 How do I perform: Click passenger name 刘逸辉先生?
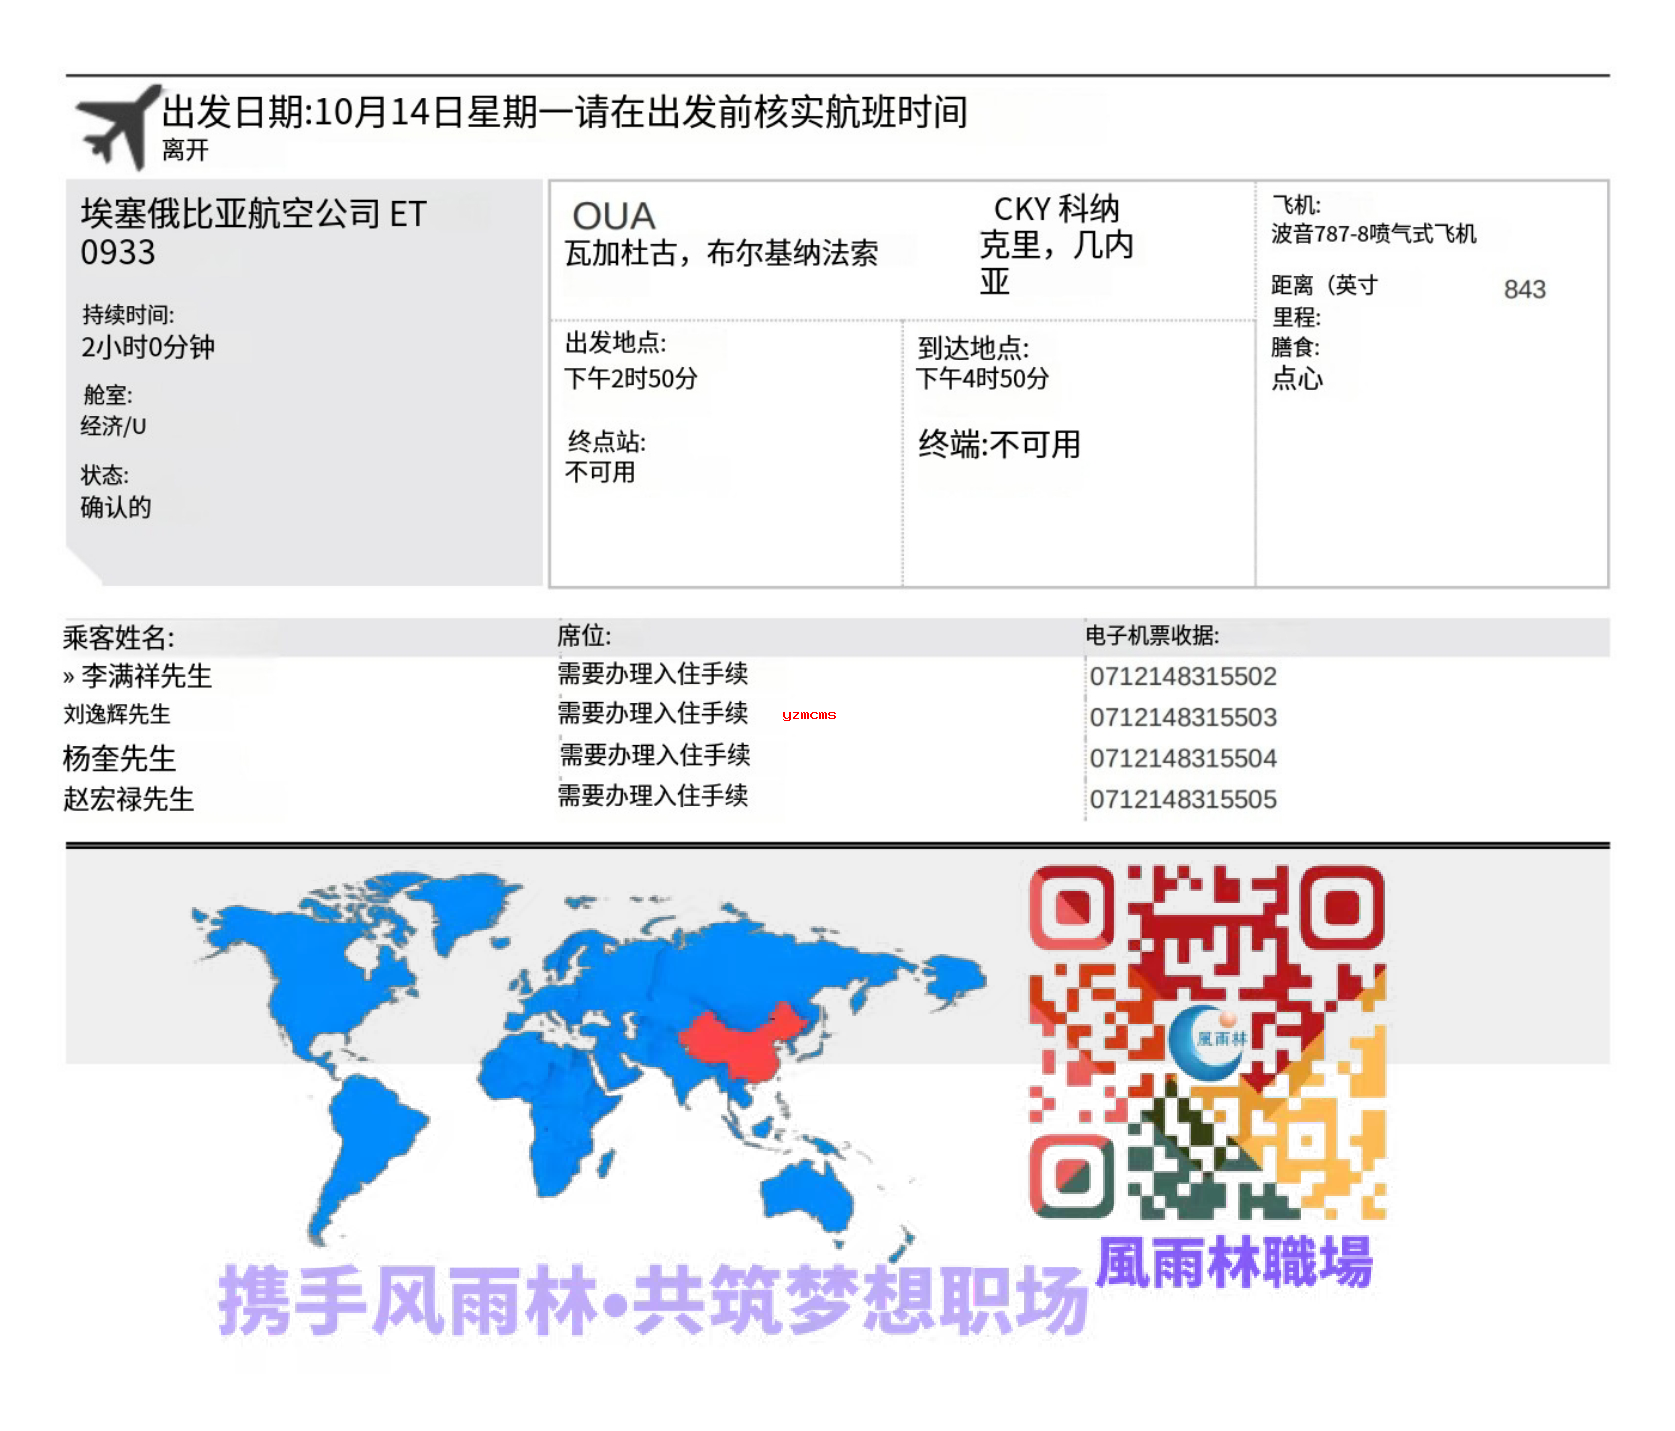pyautogui.click(x=117, y=714)
